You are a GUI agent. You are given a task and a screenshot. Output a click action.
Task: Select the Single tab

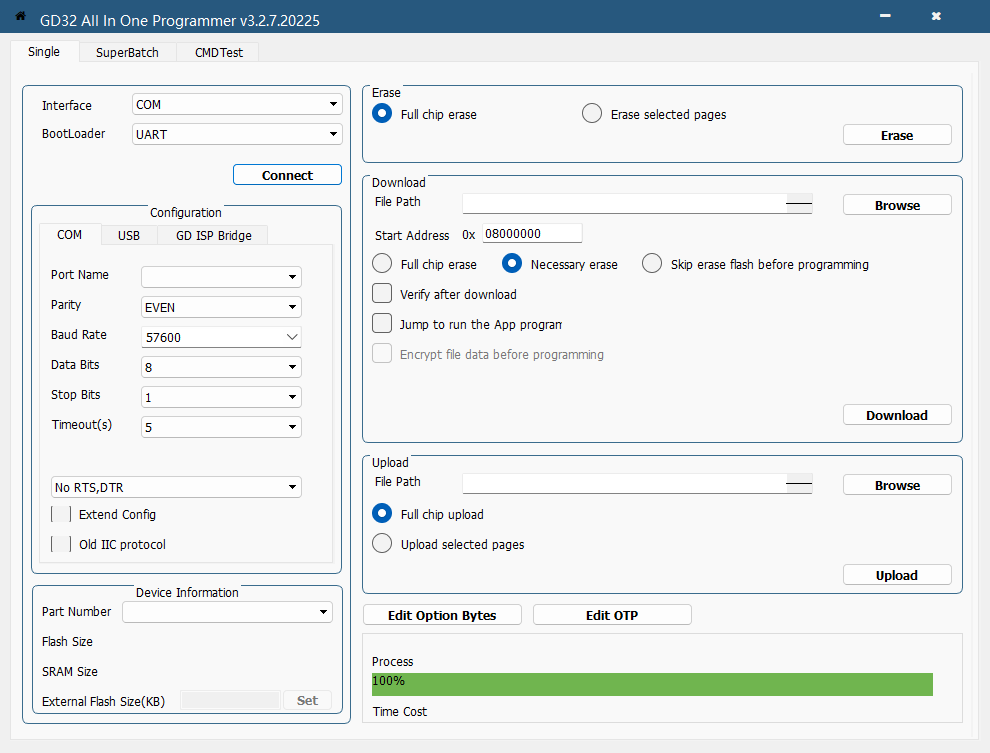tap(44, 52)
